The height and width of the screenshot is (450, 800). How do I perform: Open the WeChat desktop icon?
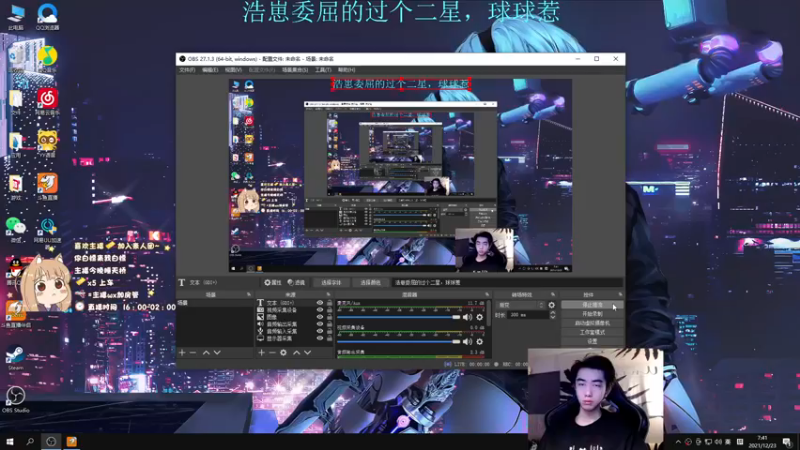[x=16, y=230]
